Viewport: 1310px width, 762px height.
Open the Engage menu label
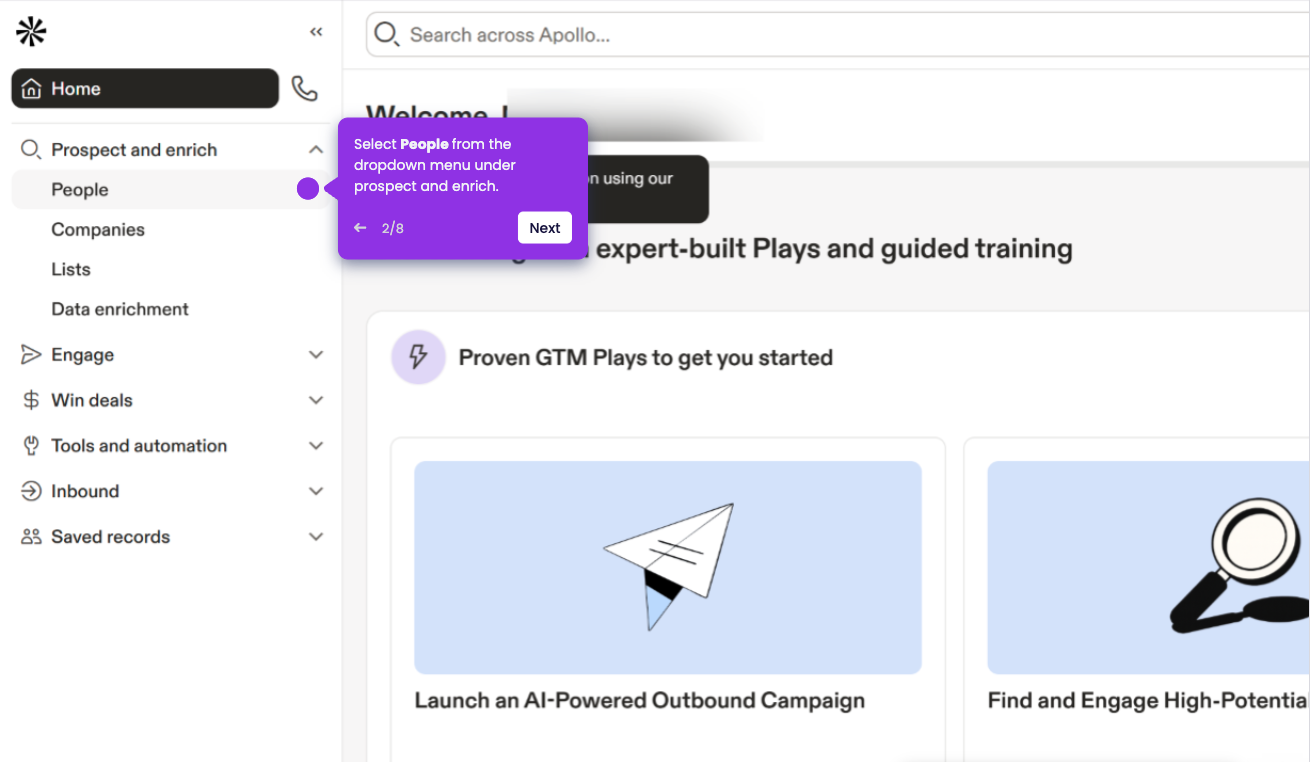(83, 355)
